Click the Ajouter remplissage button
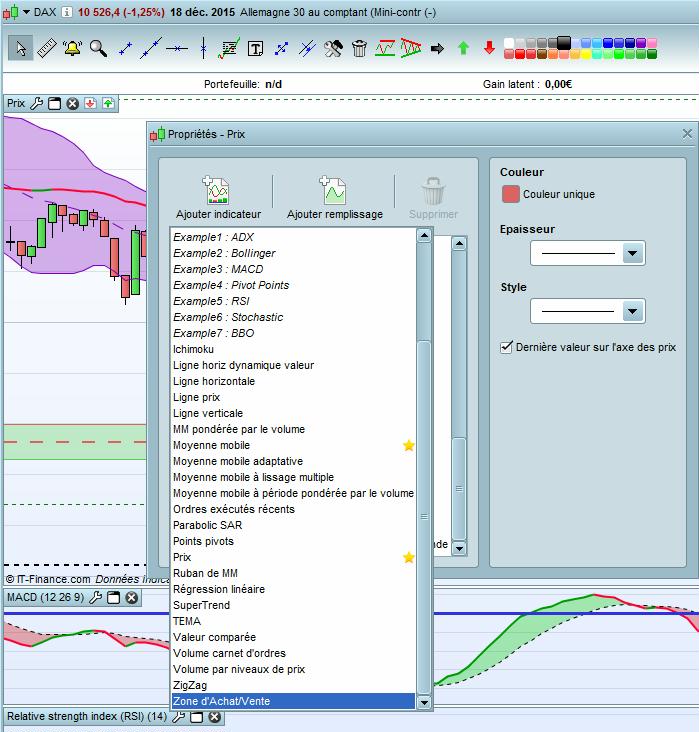699x732 pixels. click(x=335, y=198)
